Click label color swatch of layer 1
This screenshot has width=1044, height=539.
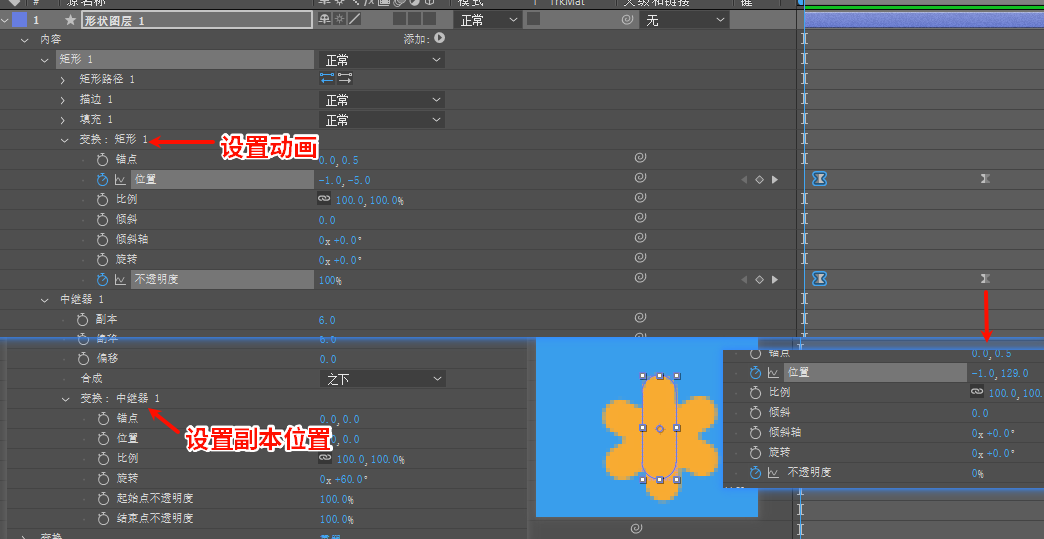pos(19,20)
